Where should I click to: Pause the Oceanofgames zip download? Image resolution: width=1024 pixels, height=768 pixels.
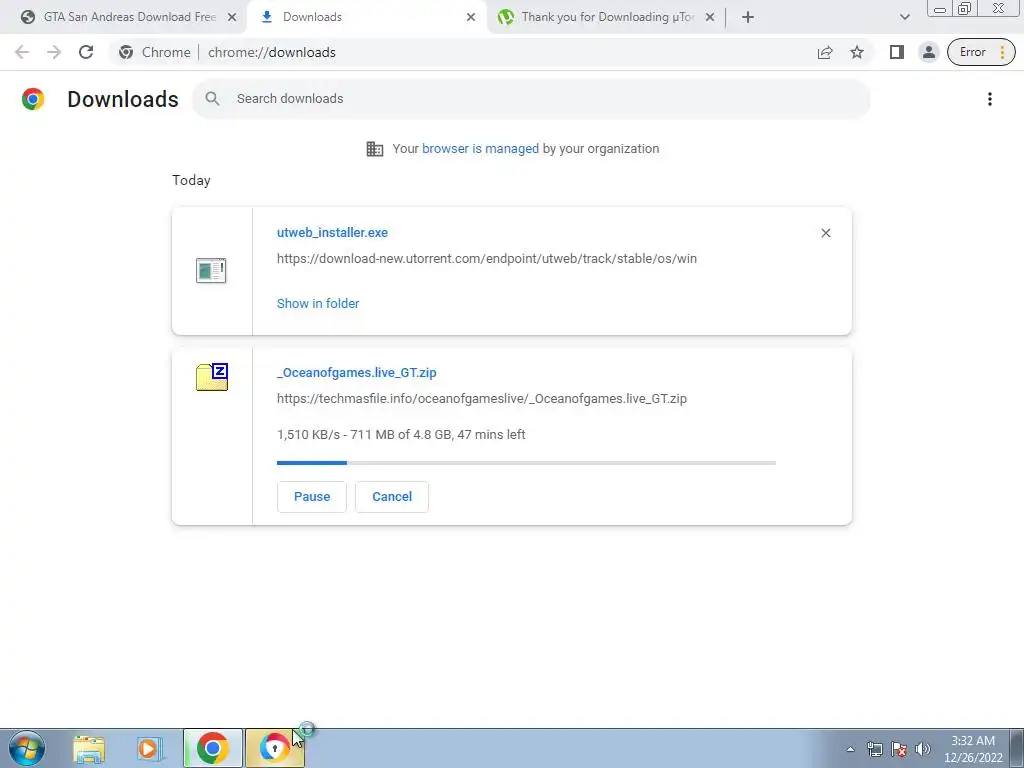pyautogui.click(x=312, y=496)
